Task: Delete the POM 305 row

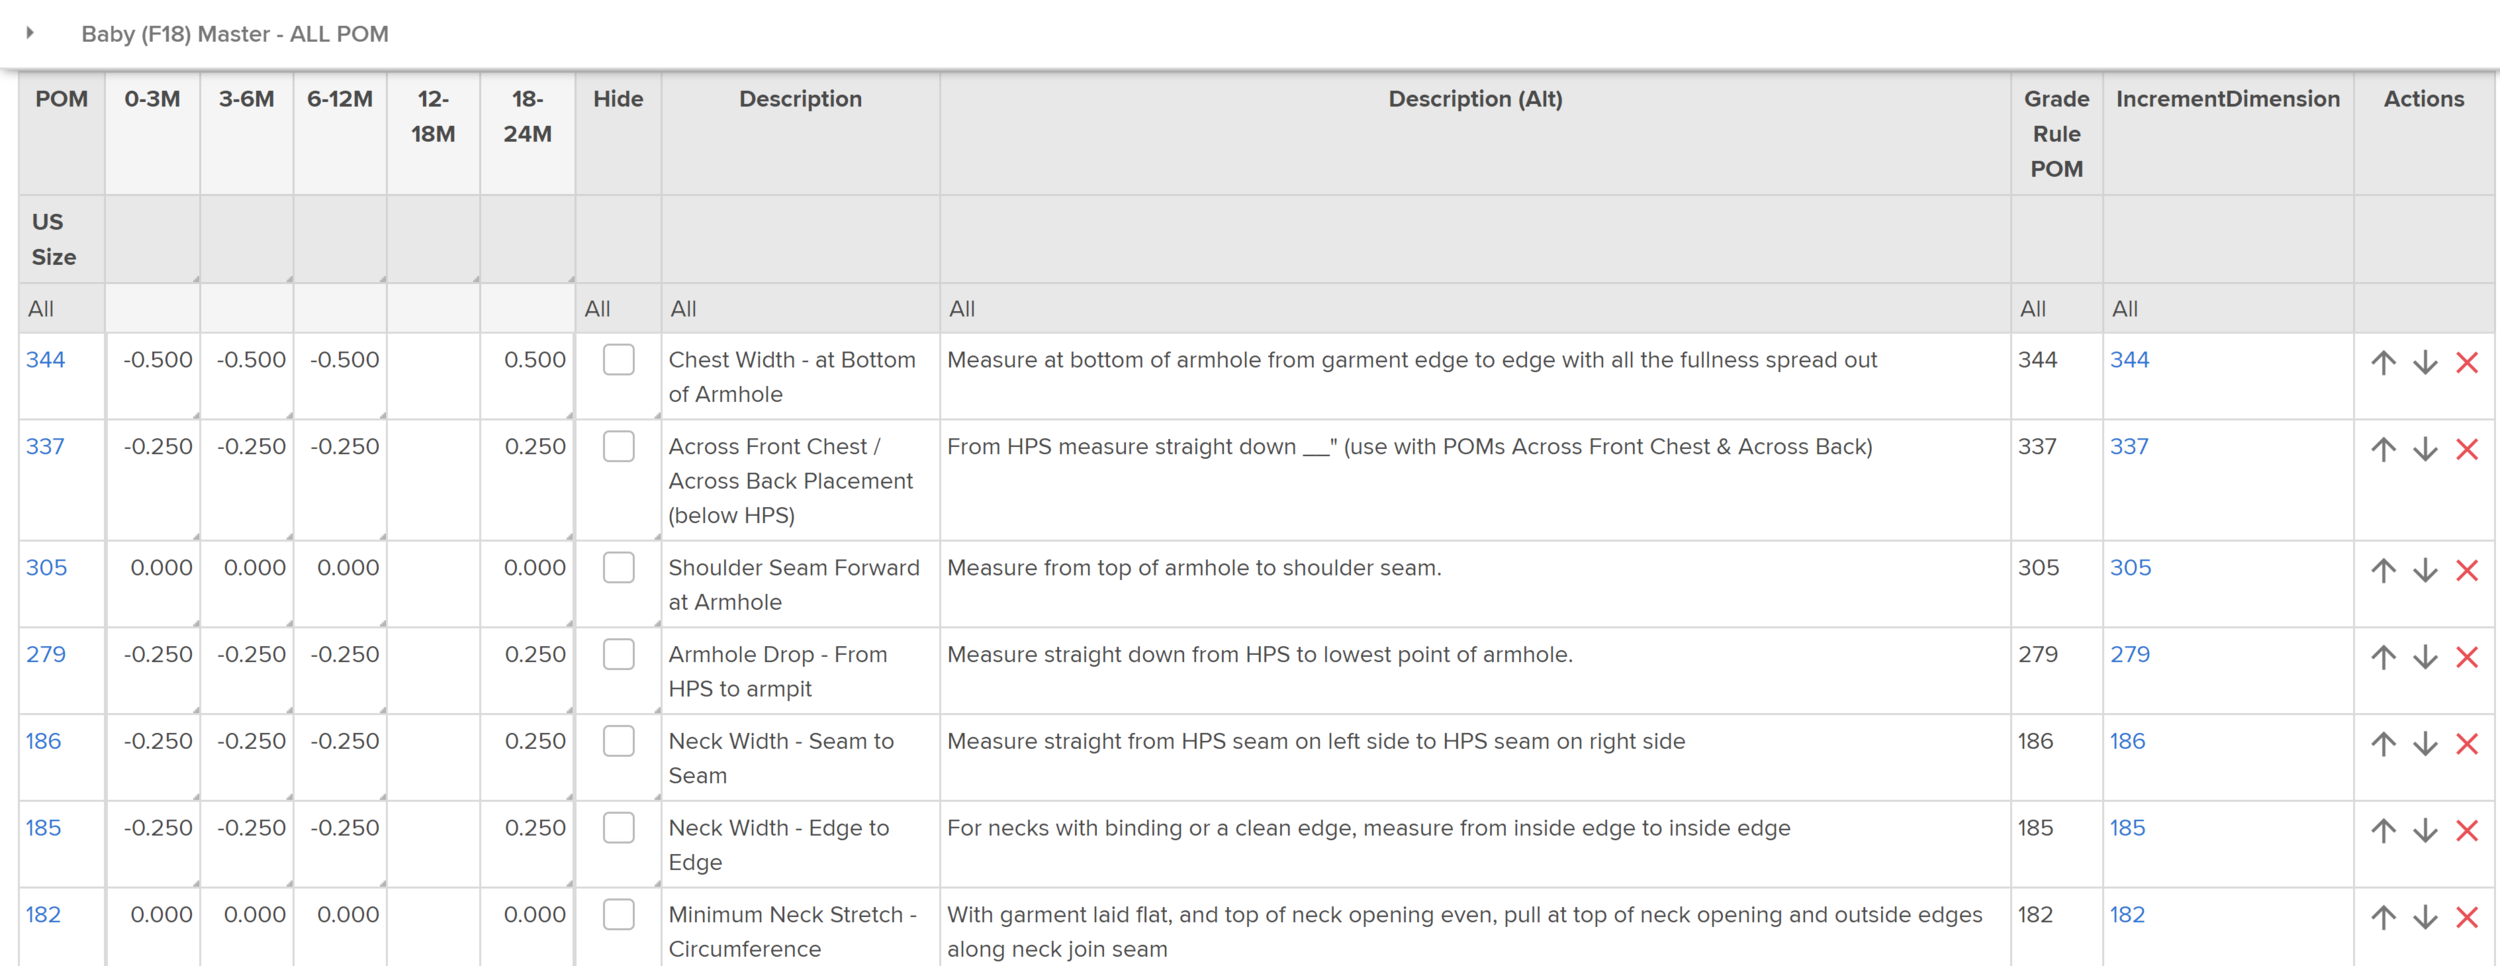Action: pyautogui.click(x=2467, y=571)
